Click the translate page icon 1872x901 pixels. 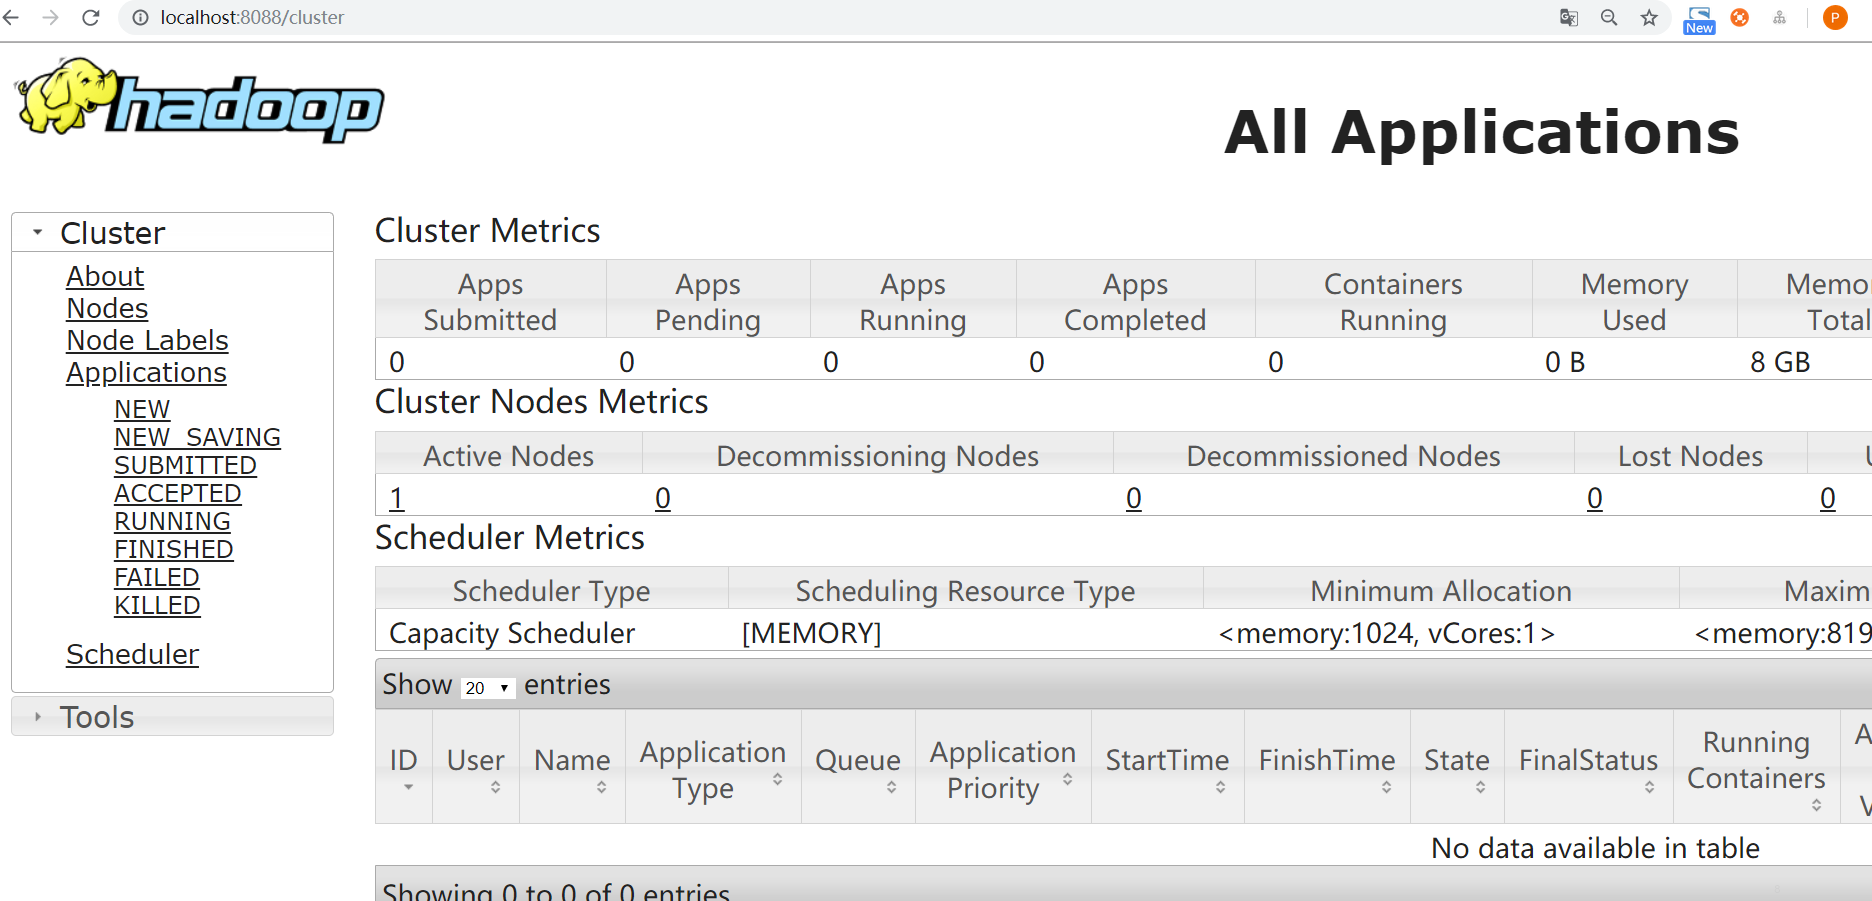1569,18
